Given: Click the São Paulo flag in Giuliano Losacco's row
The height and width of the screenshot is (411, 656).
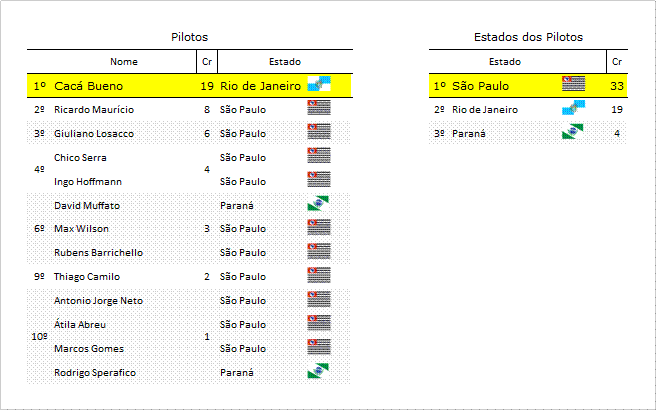Looking at the screenshot, I should pos(319,131).
